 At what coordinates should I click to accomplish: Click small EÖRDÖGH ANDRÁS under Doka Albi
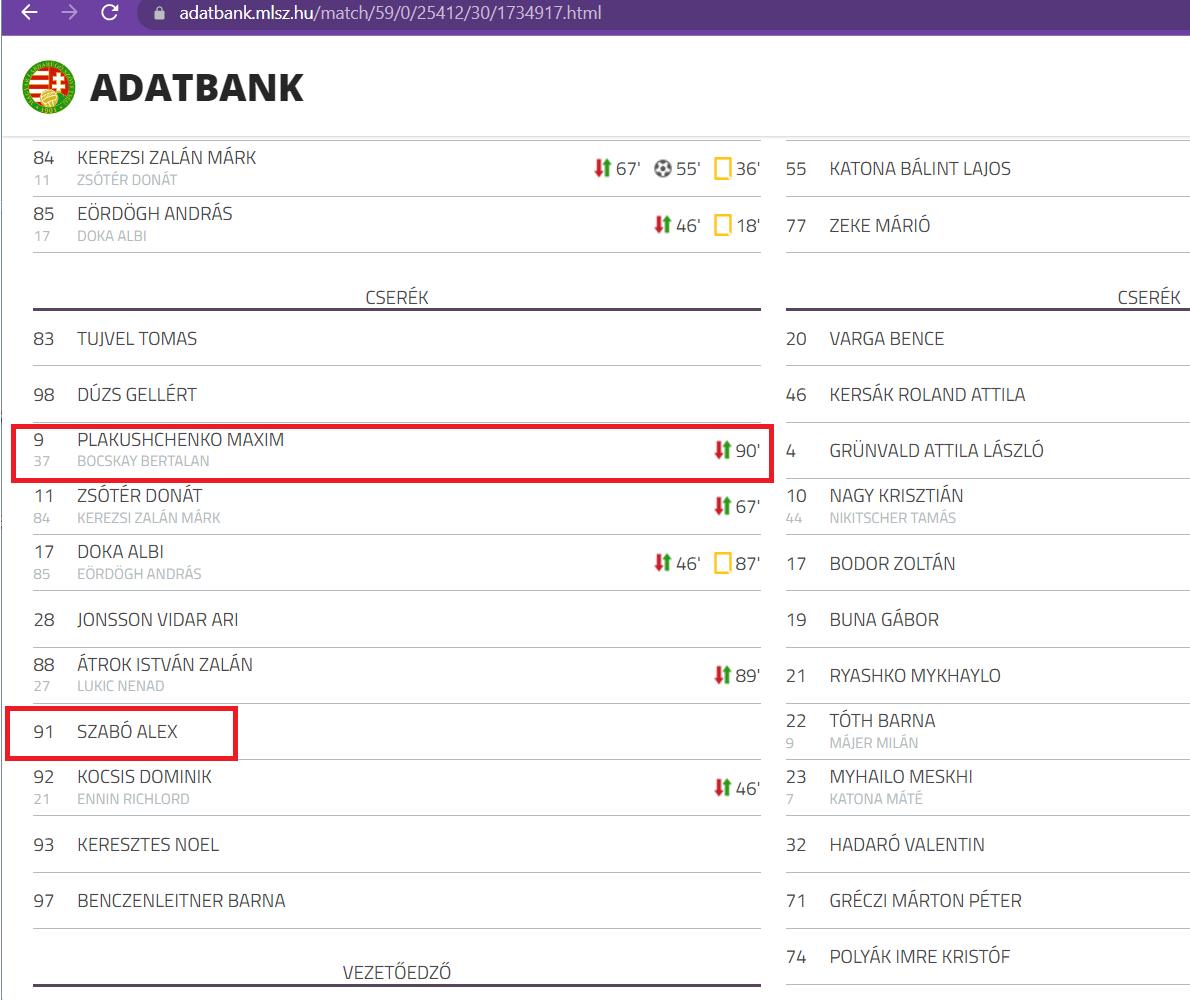(x=139, y=574)
